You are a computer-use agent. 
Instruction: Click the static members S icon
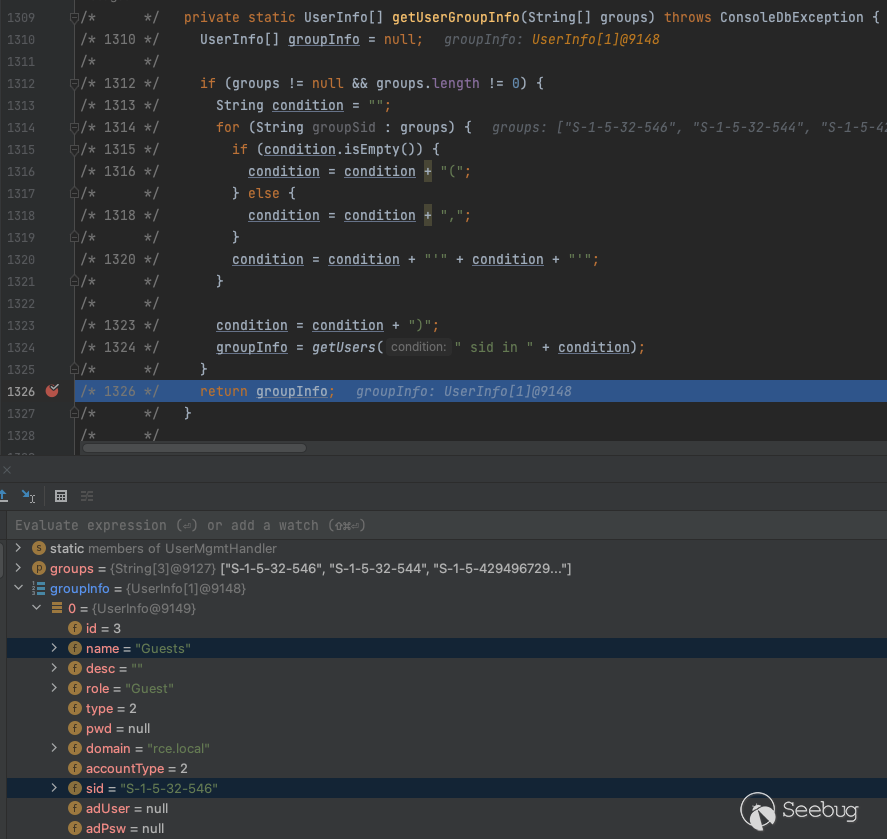[x=39, y=548]
